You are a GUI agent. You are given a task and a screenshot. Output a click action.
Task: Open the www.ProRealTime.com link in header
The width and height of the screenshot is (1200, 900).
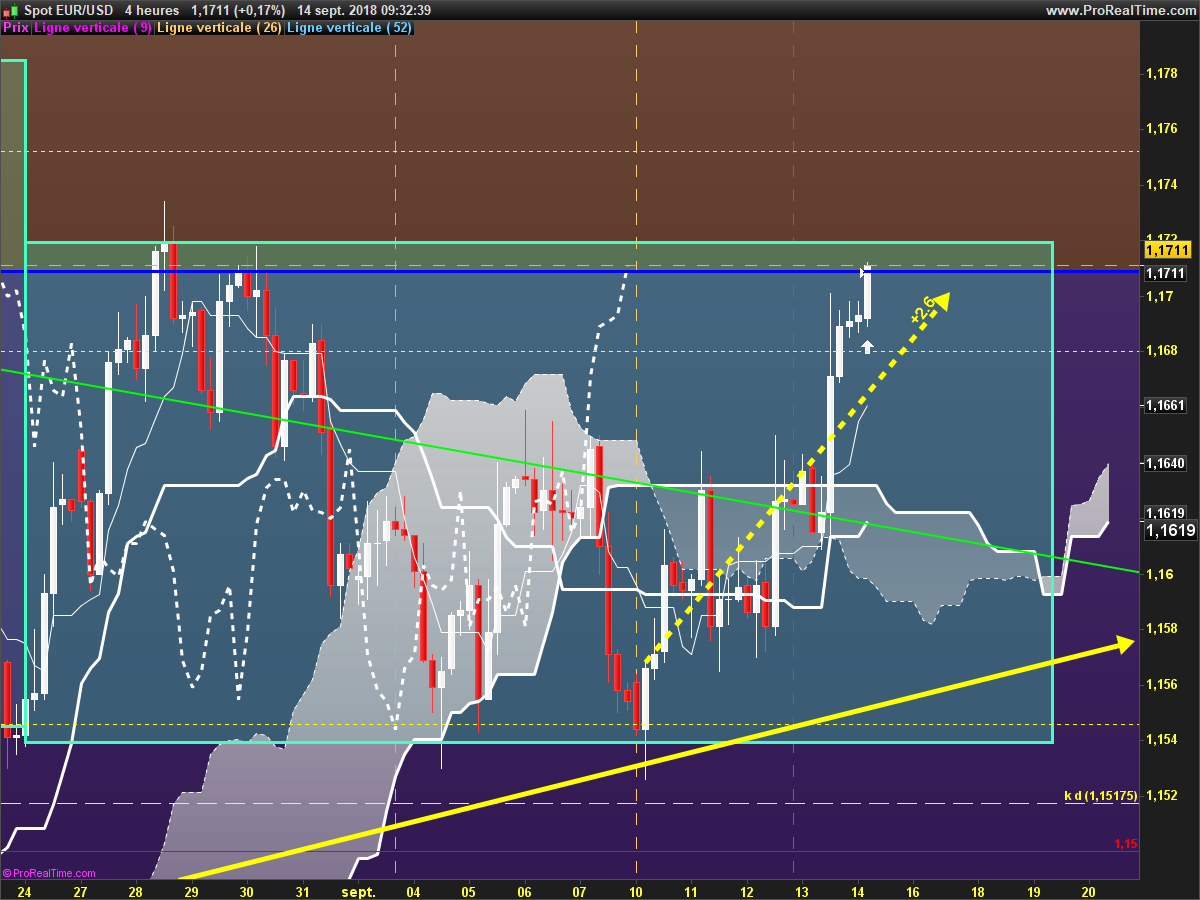coord(1120,10)
